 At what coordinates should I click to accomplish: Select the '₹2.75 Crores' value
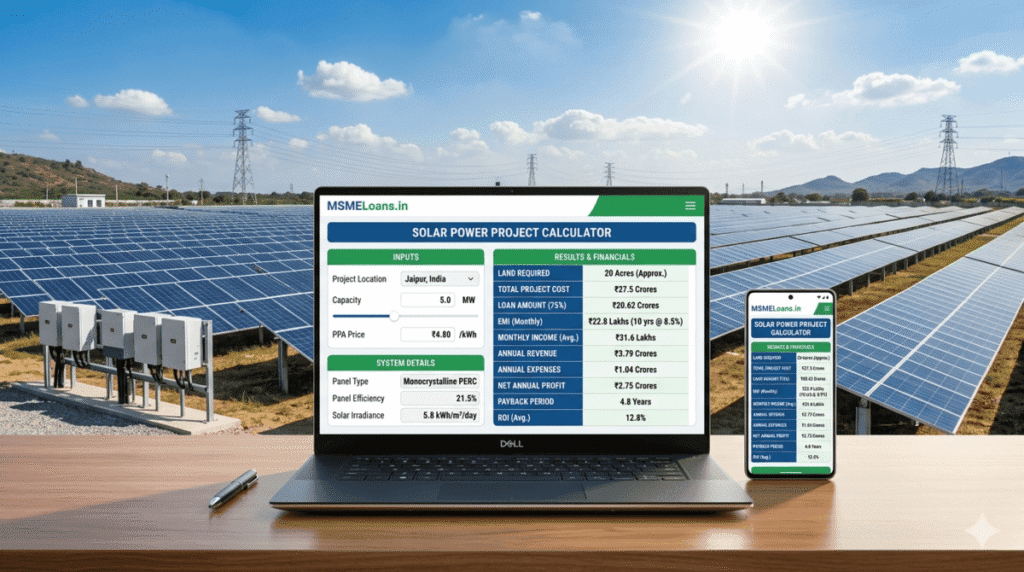tap(635, 385)
